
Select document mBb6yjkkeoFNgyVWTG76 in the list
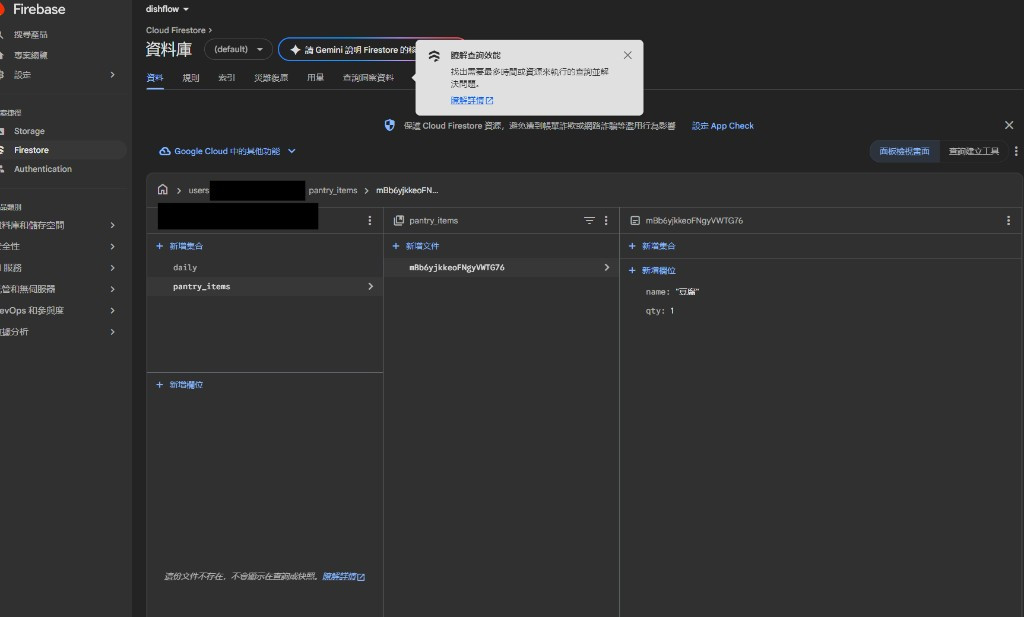501,268
